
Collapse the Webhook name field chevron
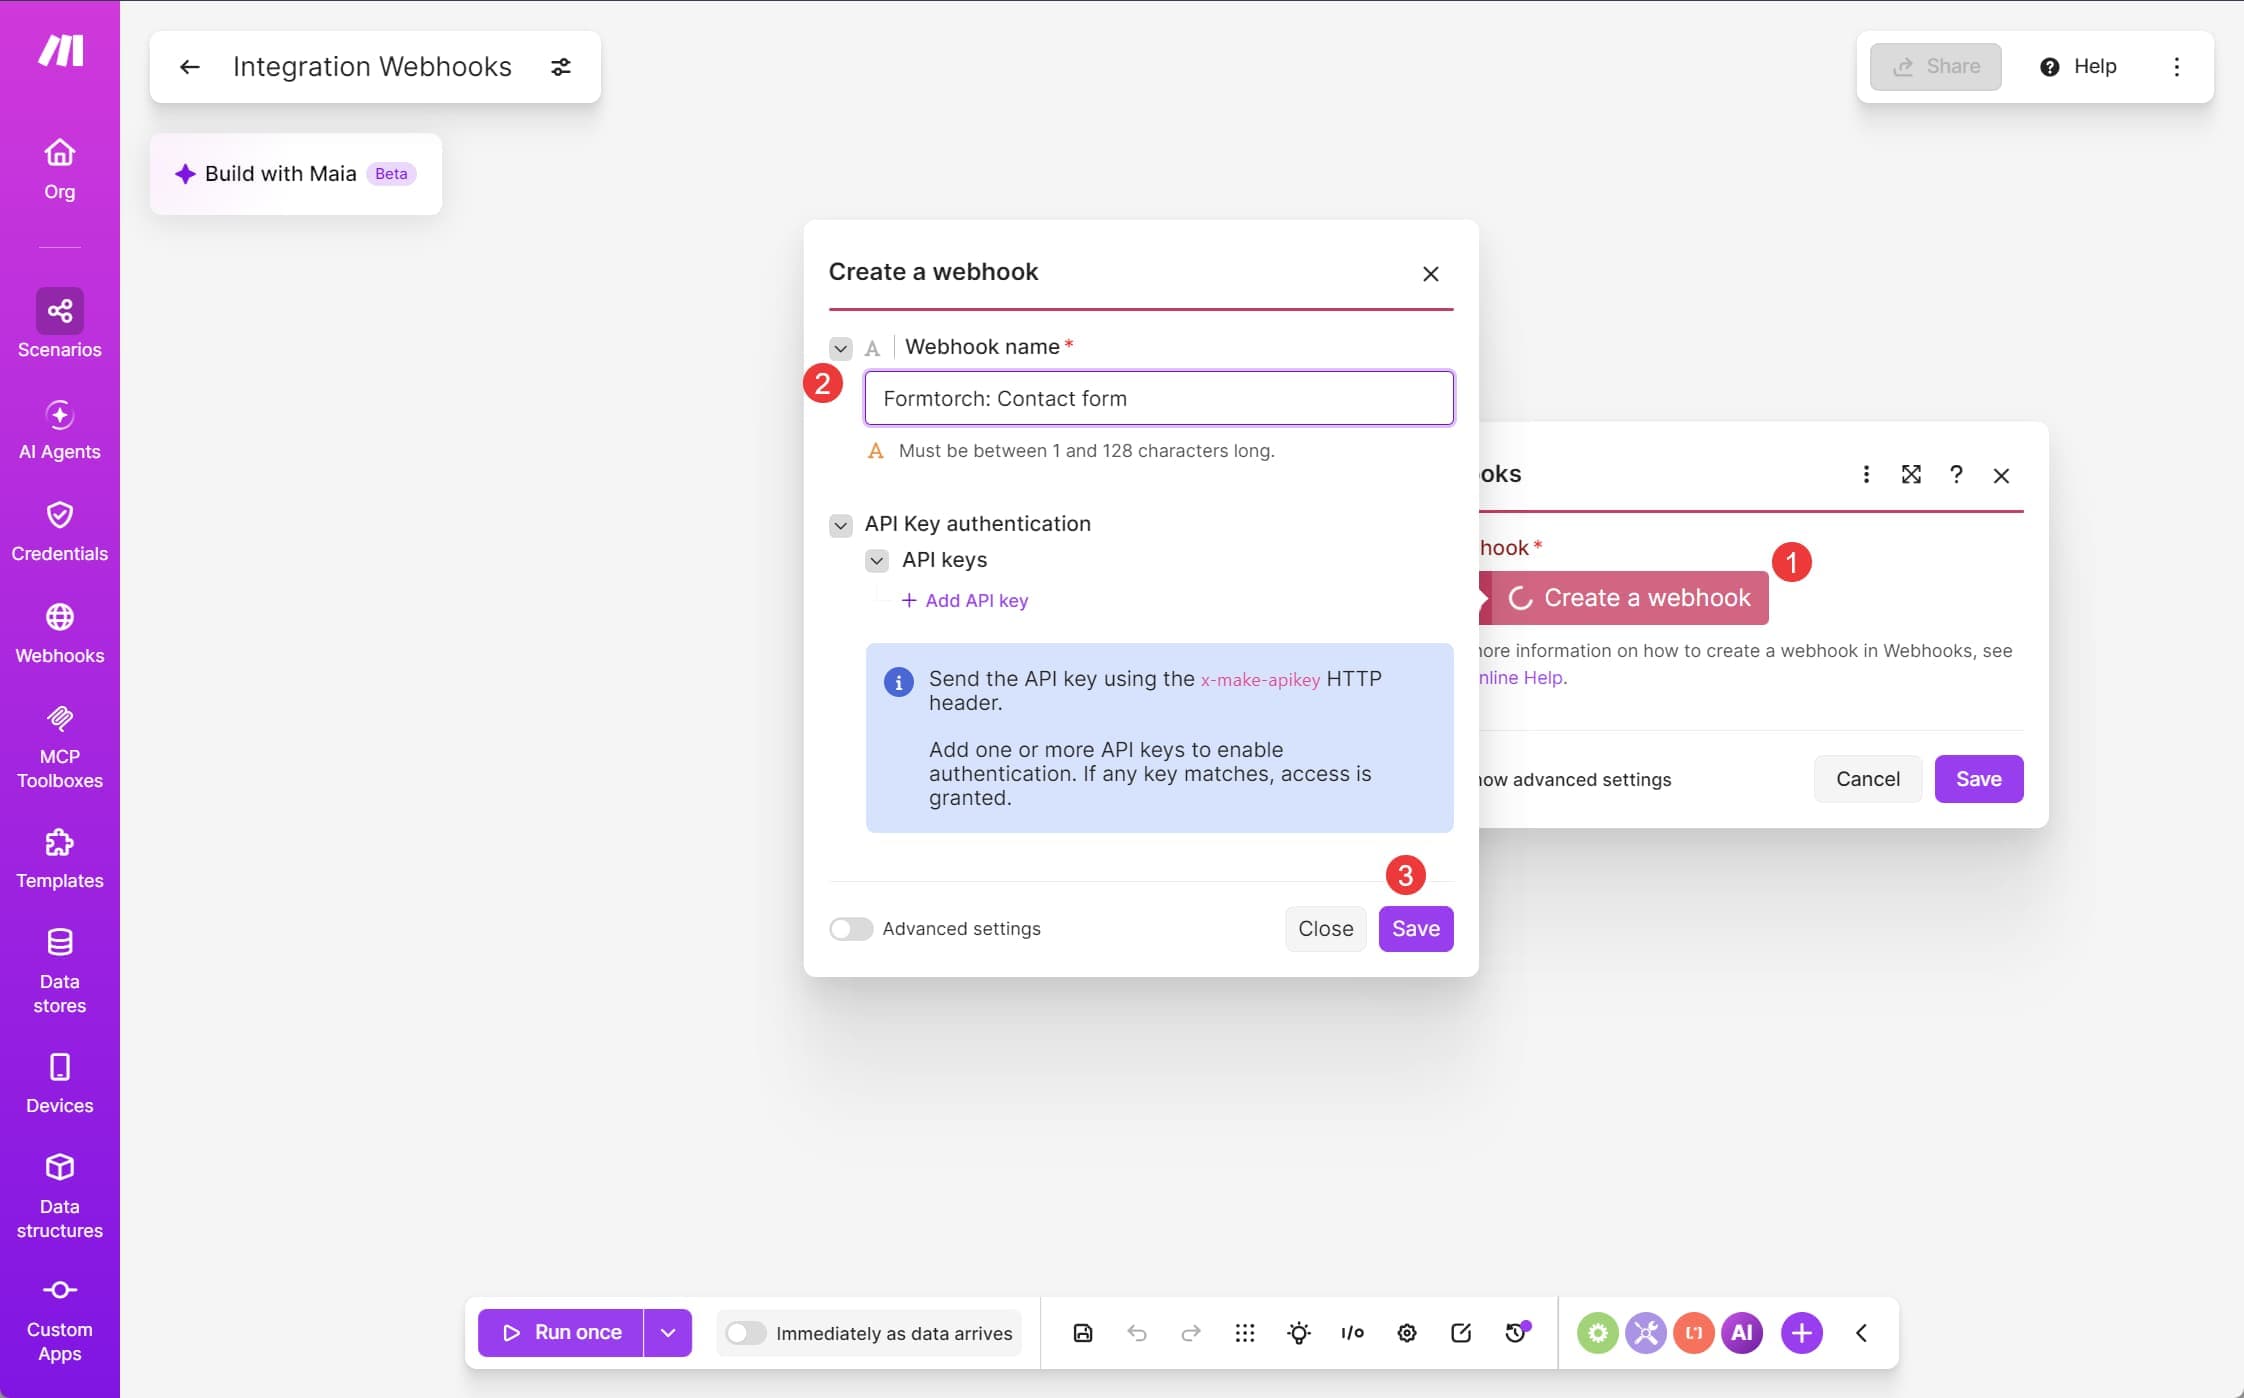point(841,349)
